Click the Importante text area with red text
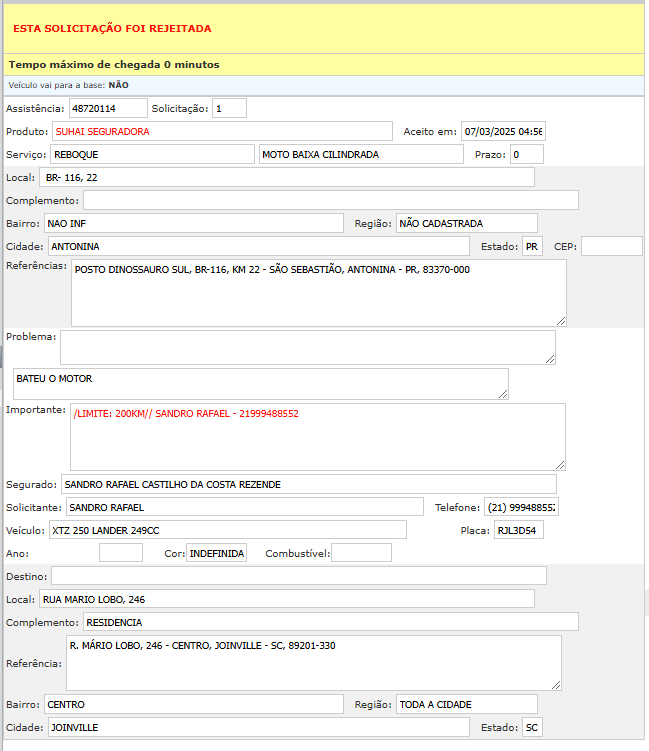This screenshot has width=649, height=751. coord(318,436)
